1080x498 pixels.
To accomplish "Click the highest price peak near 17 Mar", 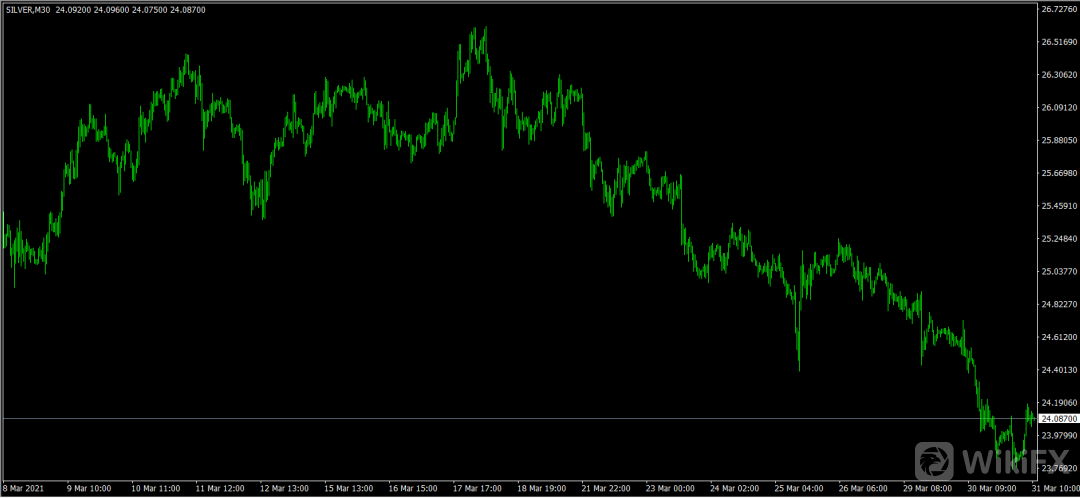I will pyautogui.click(x=485, y=30).
